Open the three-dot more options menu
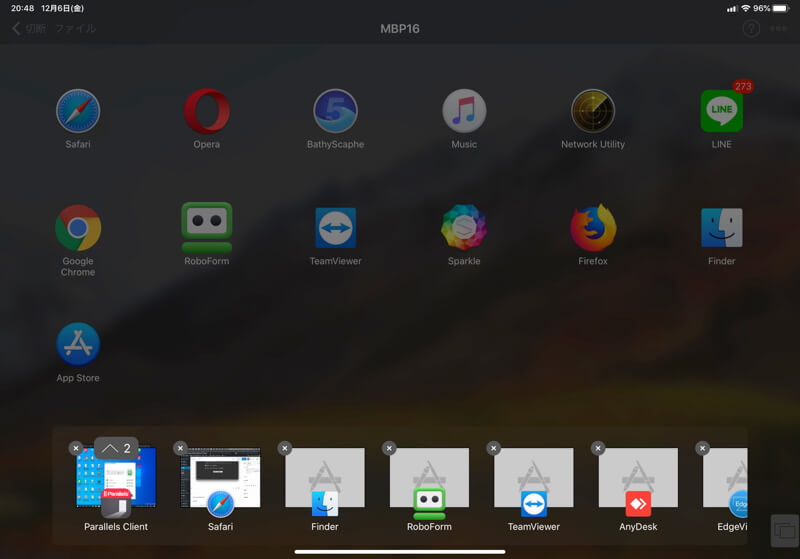This screenshot has height=559, width=800. pos(778,29)
